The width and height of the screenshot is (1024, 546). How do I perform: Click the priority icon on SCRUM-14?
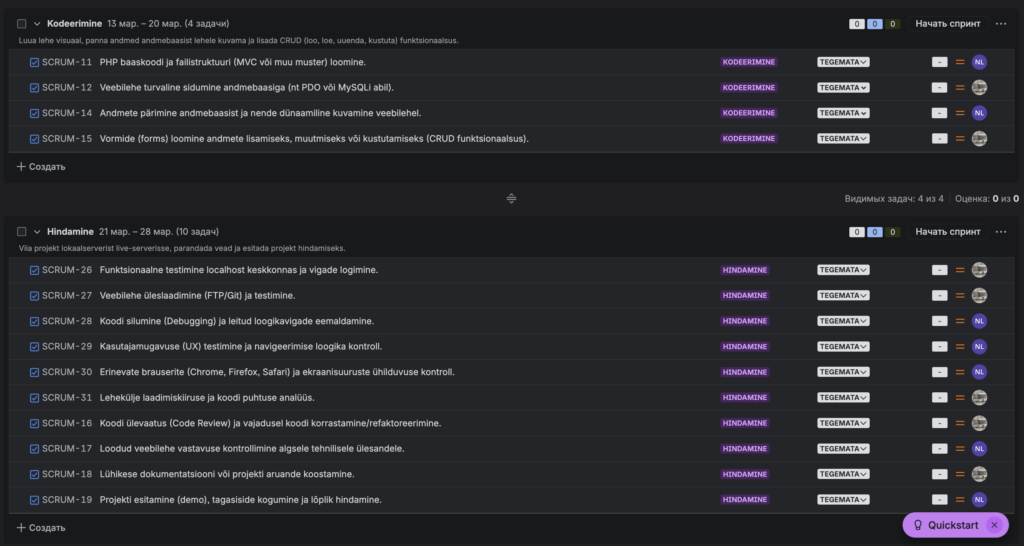(x=960, y=113)
